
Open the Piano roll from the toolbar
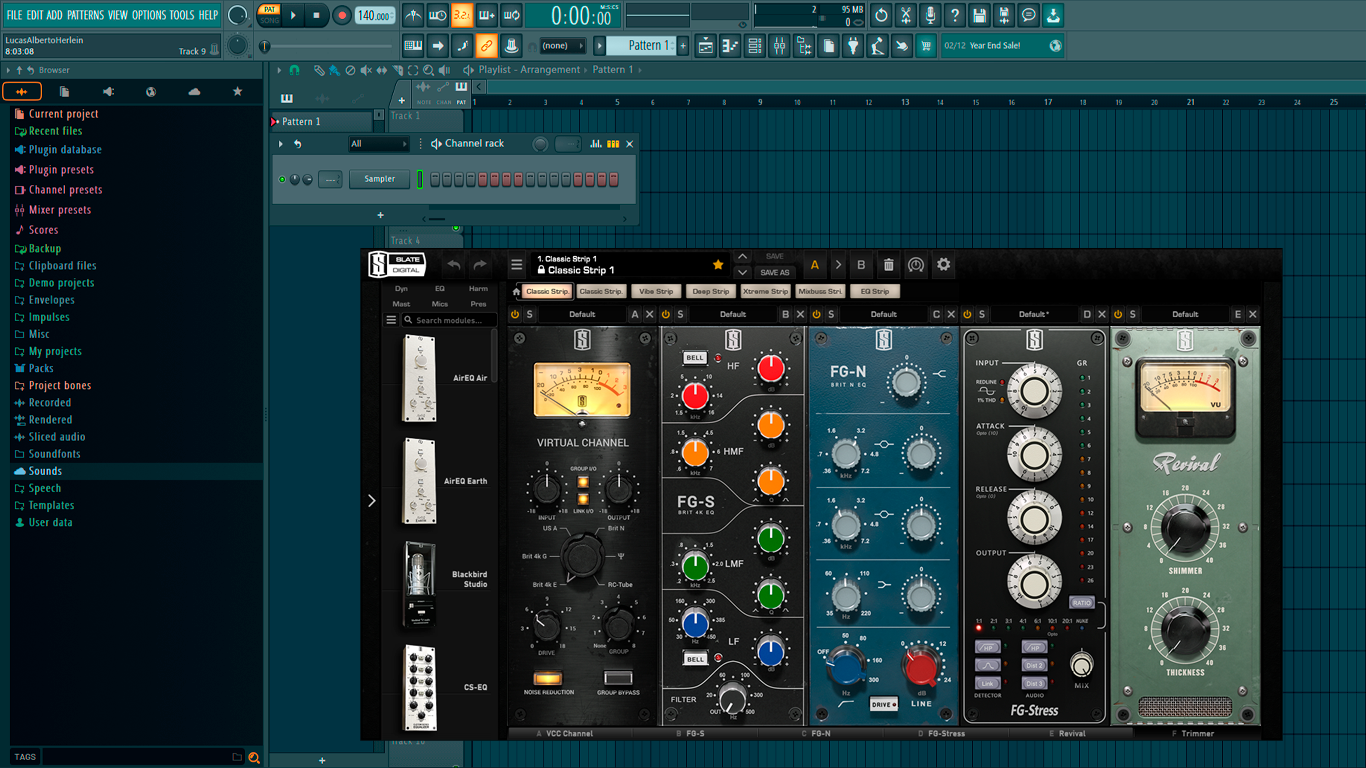(730, 46)
